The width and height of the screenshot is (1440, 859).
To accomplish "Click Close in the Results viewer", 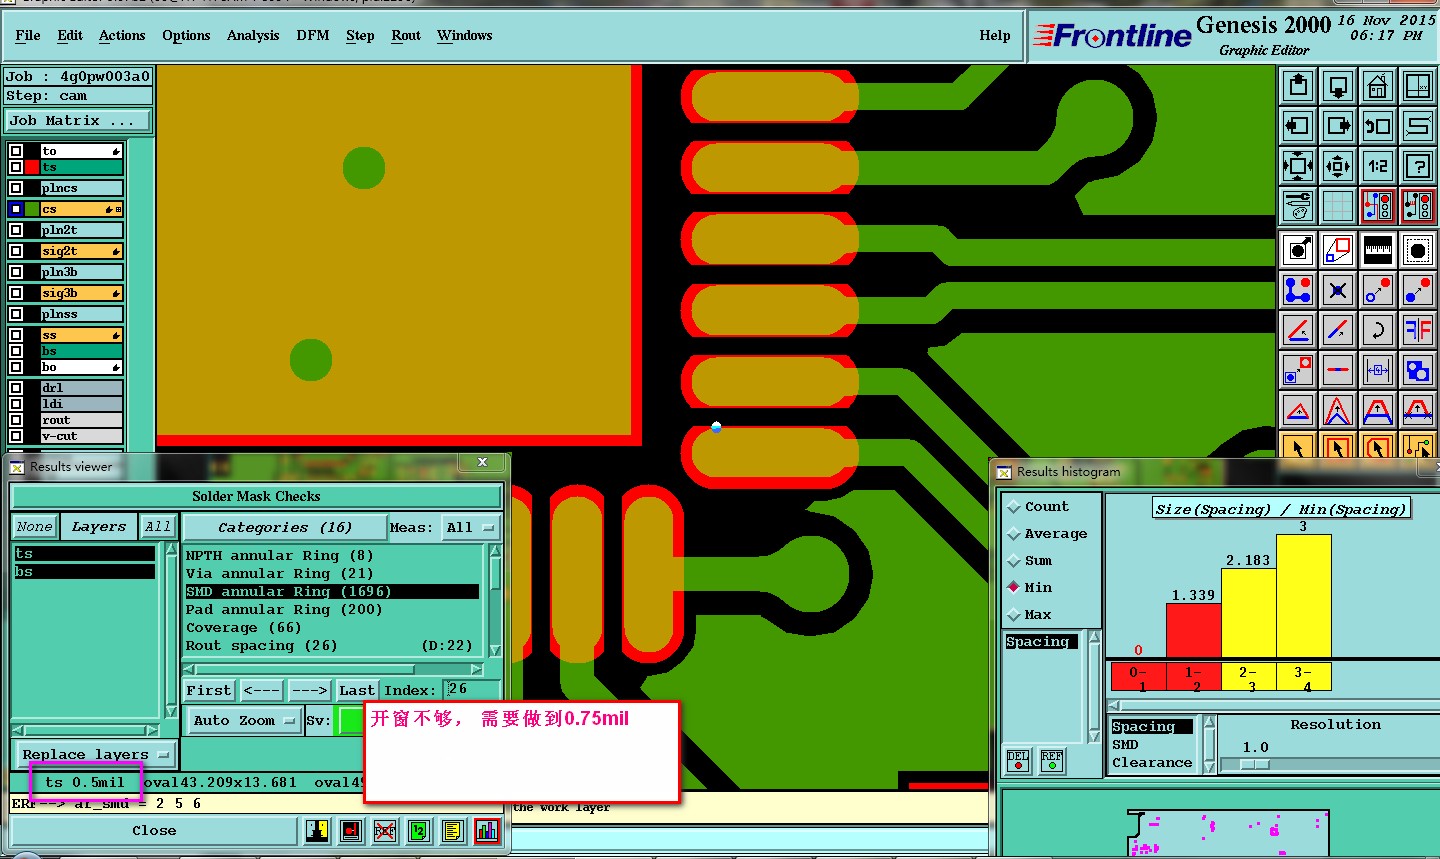I will point(154,830).
